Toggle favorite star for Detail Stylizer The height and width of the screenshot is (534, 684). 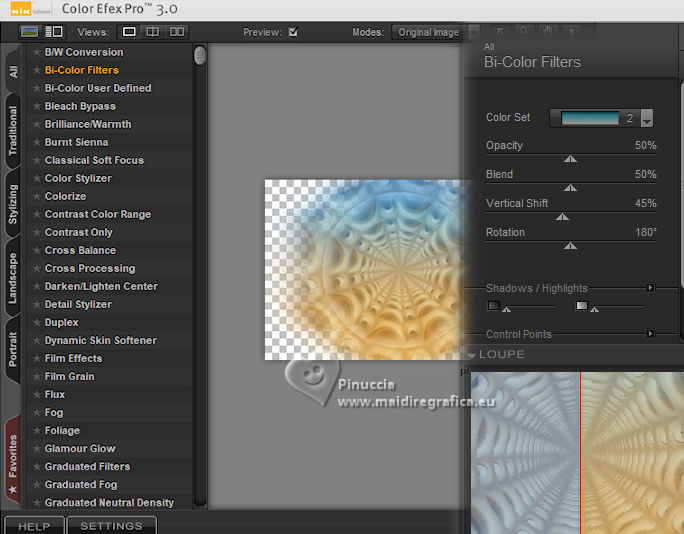coord(37,305)
